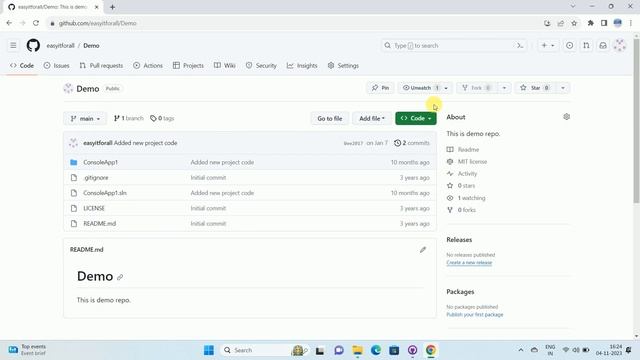Click Go to file button
The image size is (640, 360).
330,118
